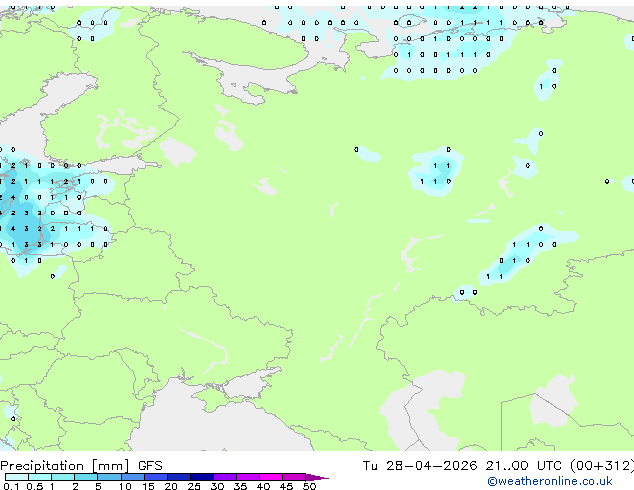Screen dimensions: 634x490
Task: Click the 30–35 mm purple legend box
Action: point(225,477)
